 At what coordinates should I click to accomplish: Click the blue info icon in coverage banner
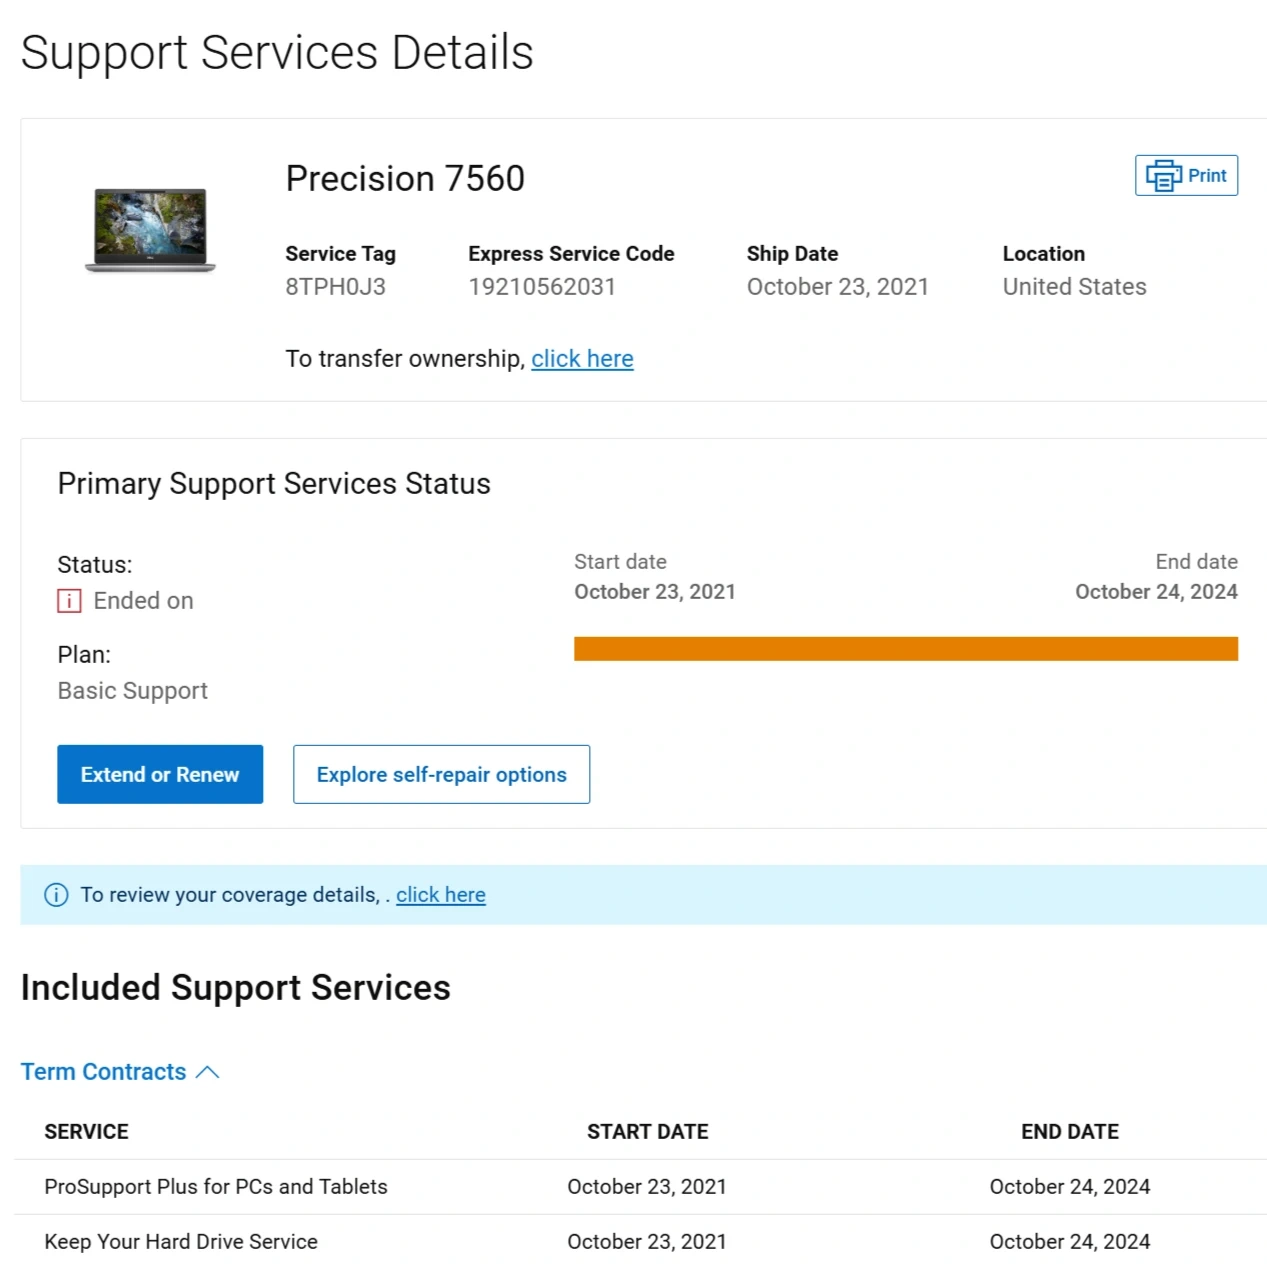(x=57, y=895)
